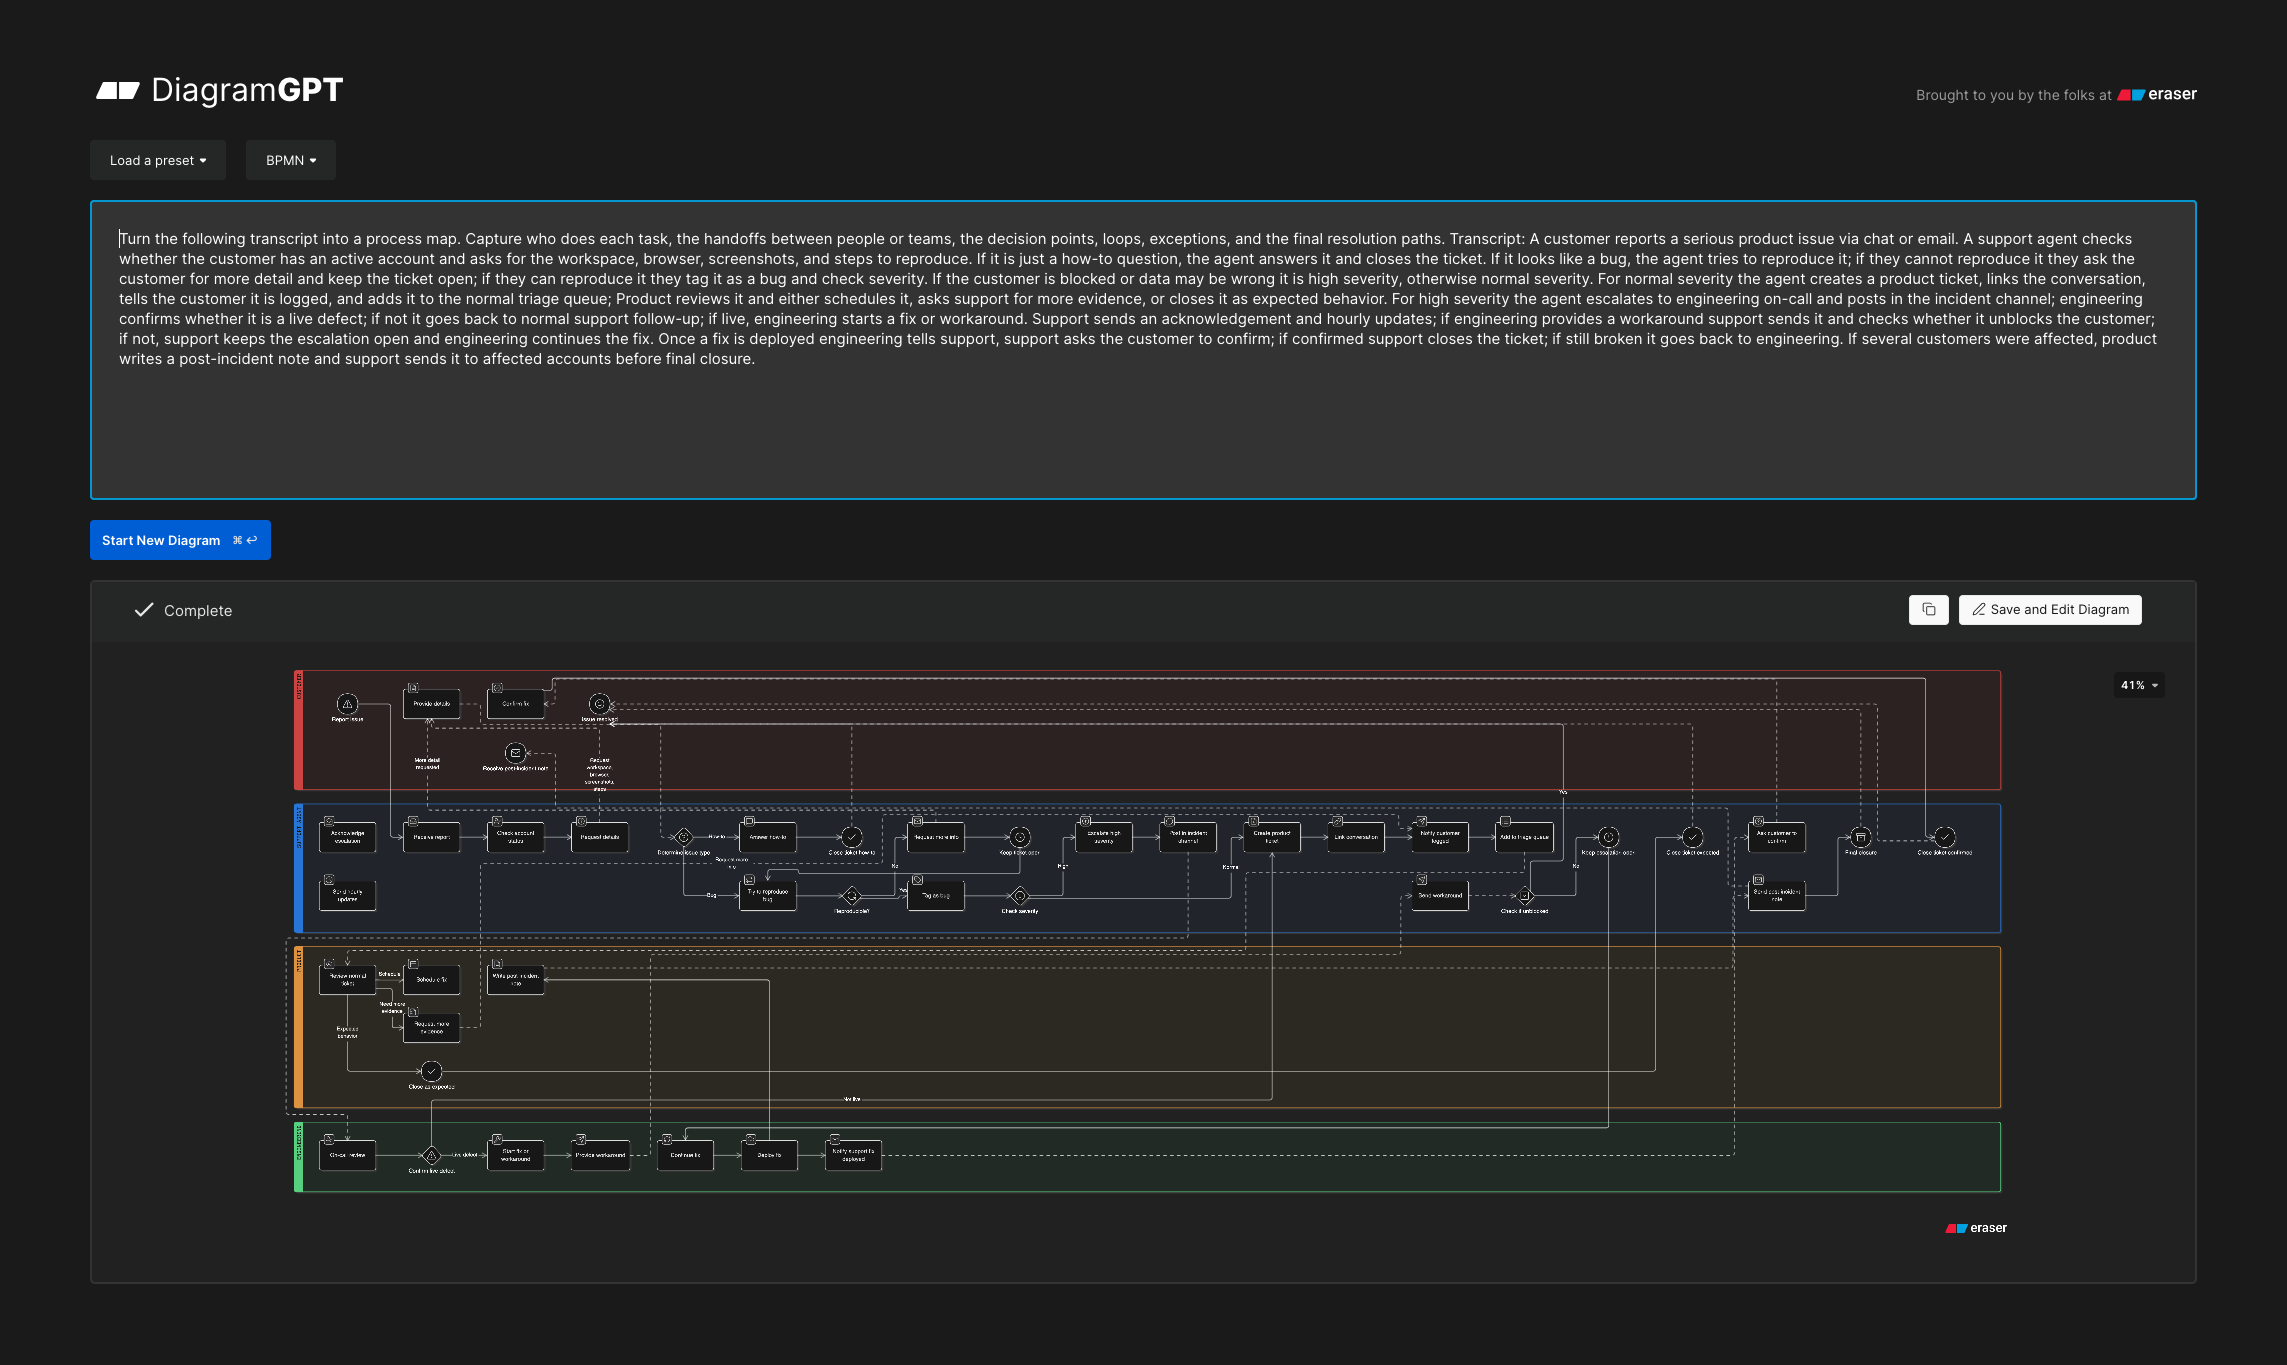Viewport: 2287px width, 1365px height.
Task: Click the Confirm live defect gateway
Action: (x=431, y=1155)
